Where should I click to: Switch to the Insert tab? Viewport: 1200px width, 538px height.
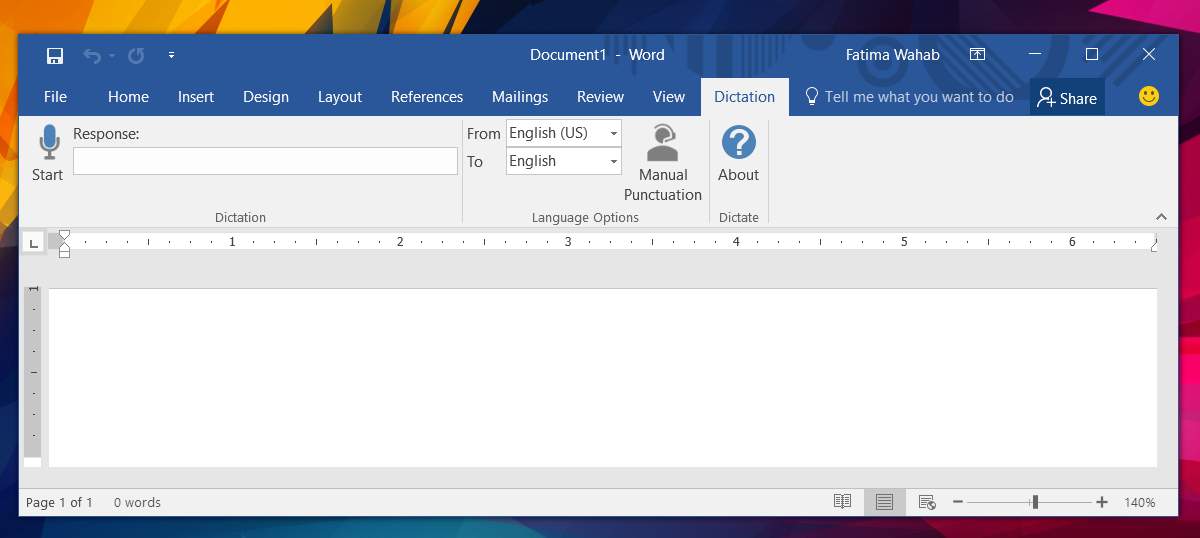click(196, 97)
